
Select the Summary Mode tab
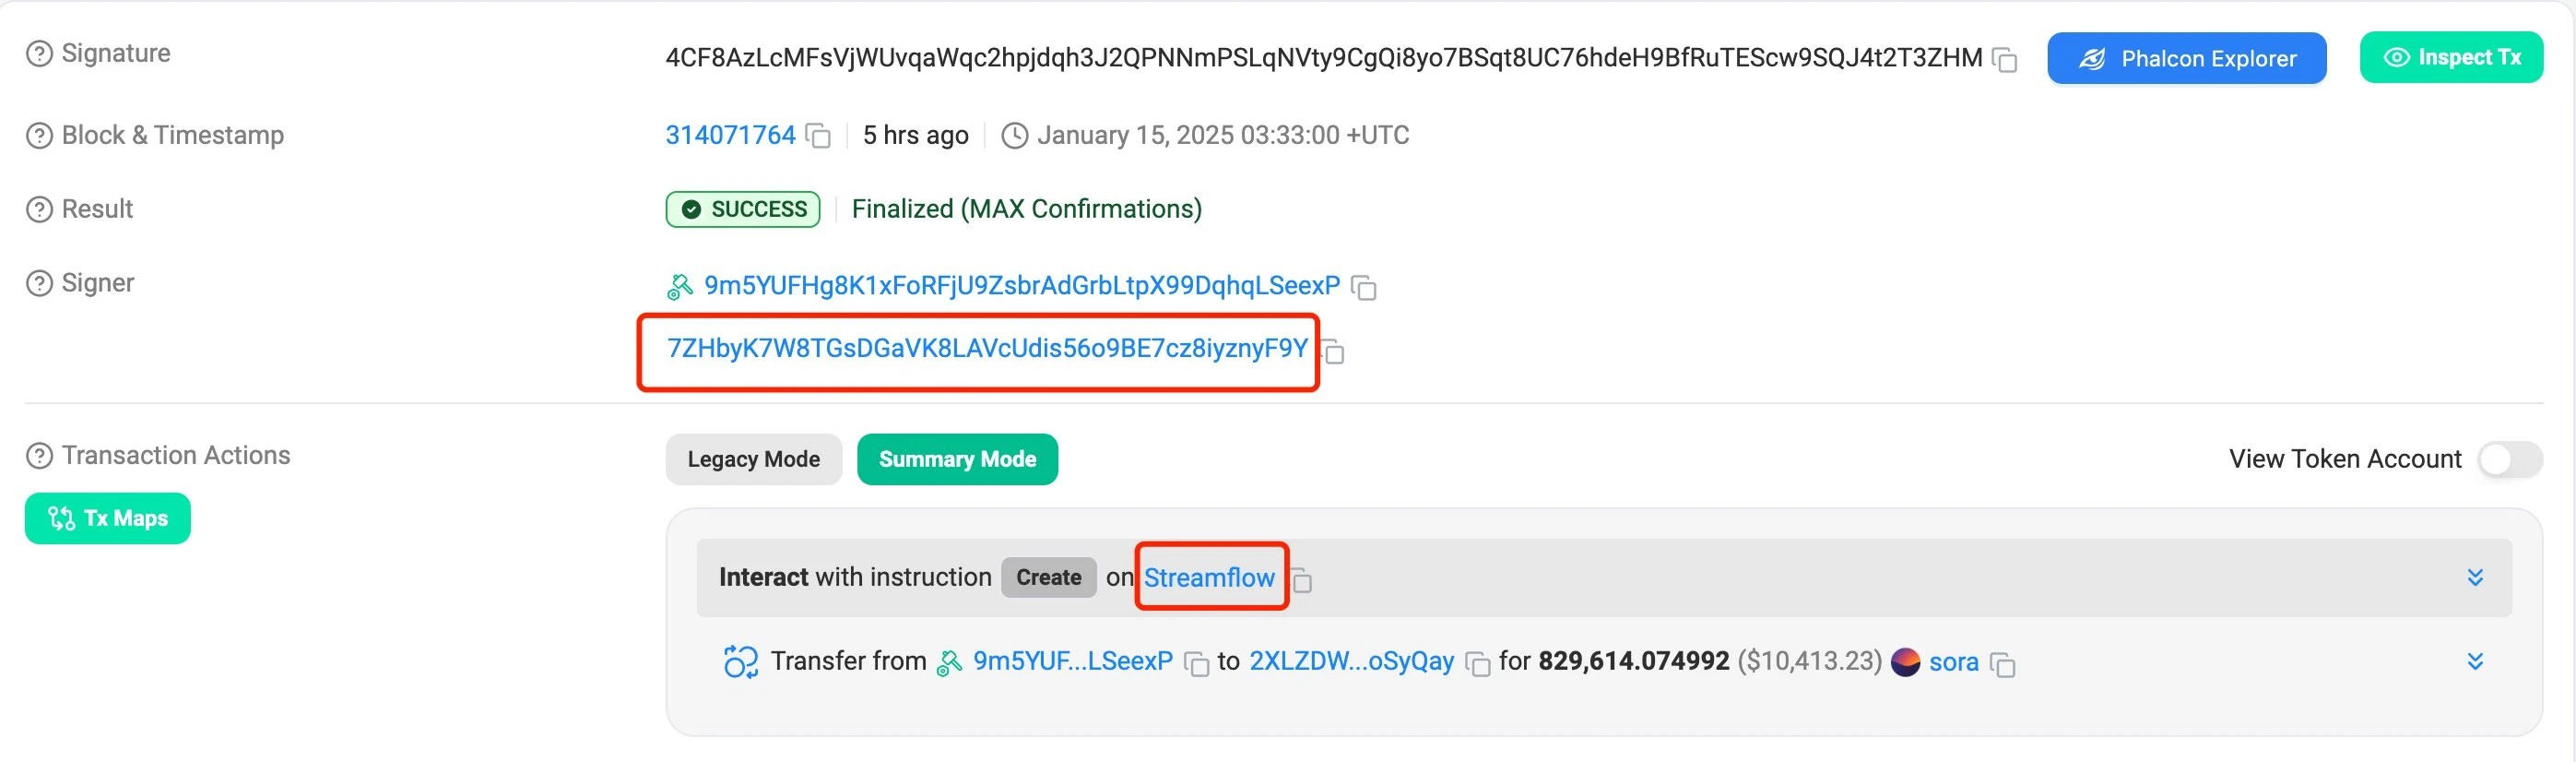(x=957, y=460)
